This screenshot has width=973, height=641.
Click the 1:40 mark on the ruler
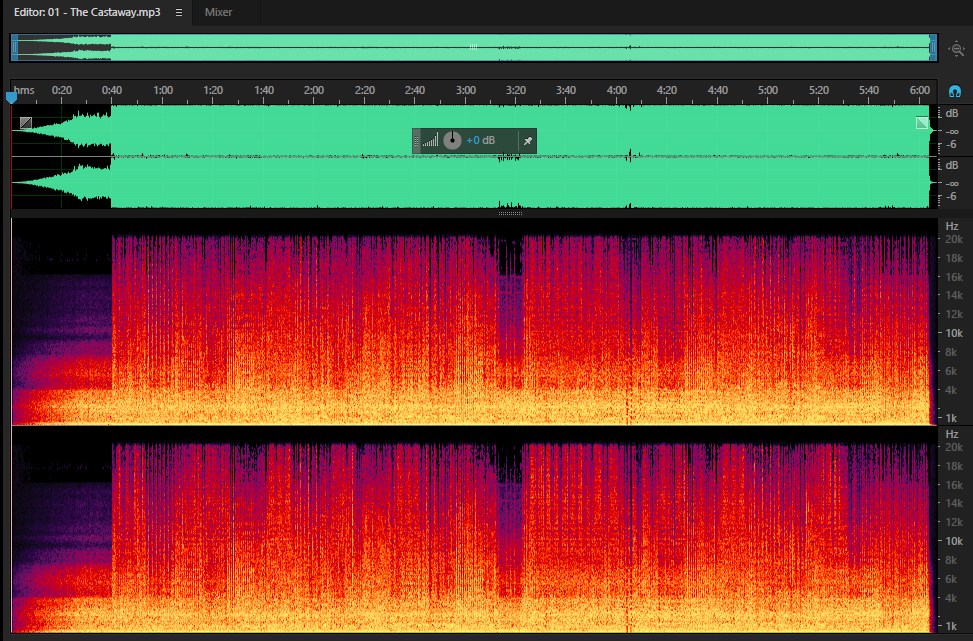pos(264,90)
